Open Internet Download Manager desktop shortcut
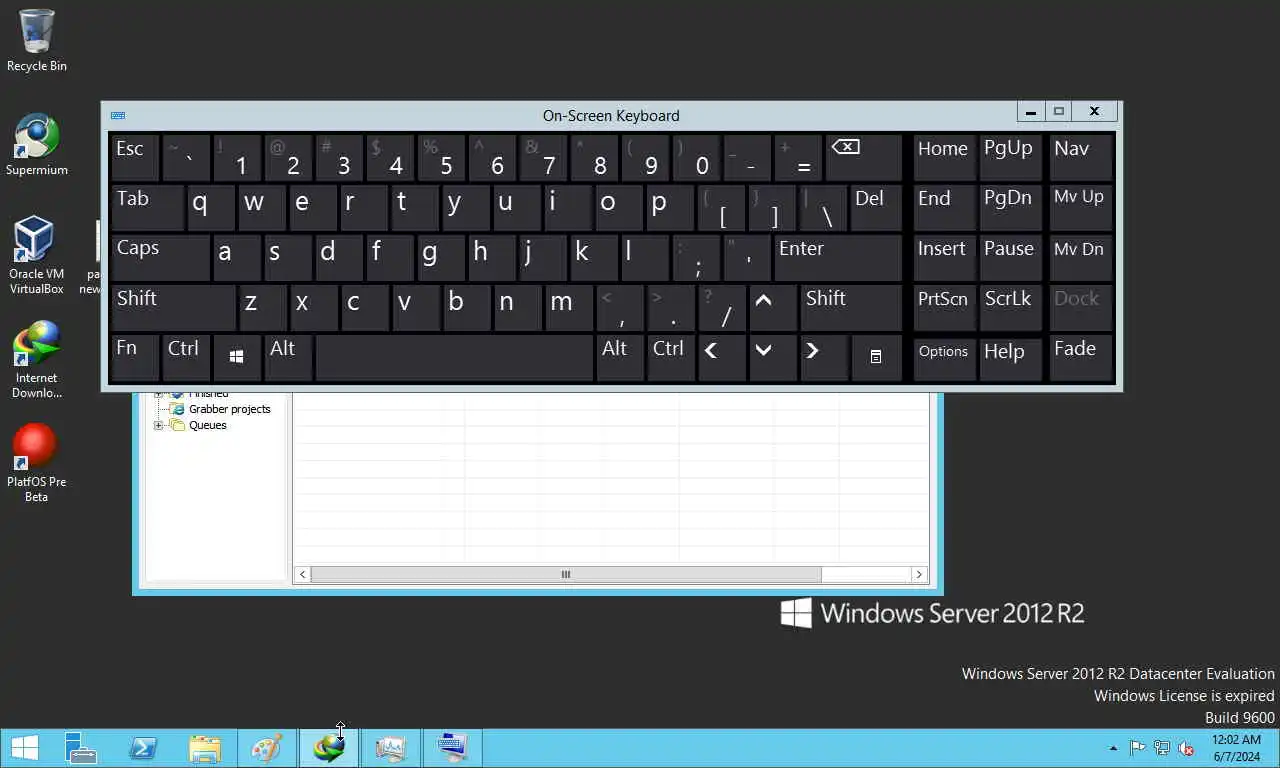This screenshot has width=1280, height=768. 37,360
